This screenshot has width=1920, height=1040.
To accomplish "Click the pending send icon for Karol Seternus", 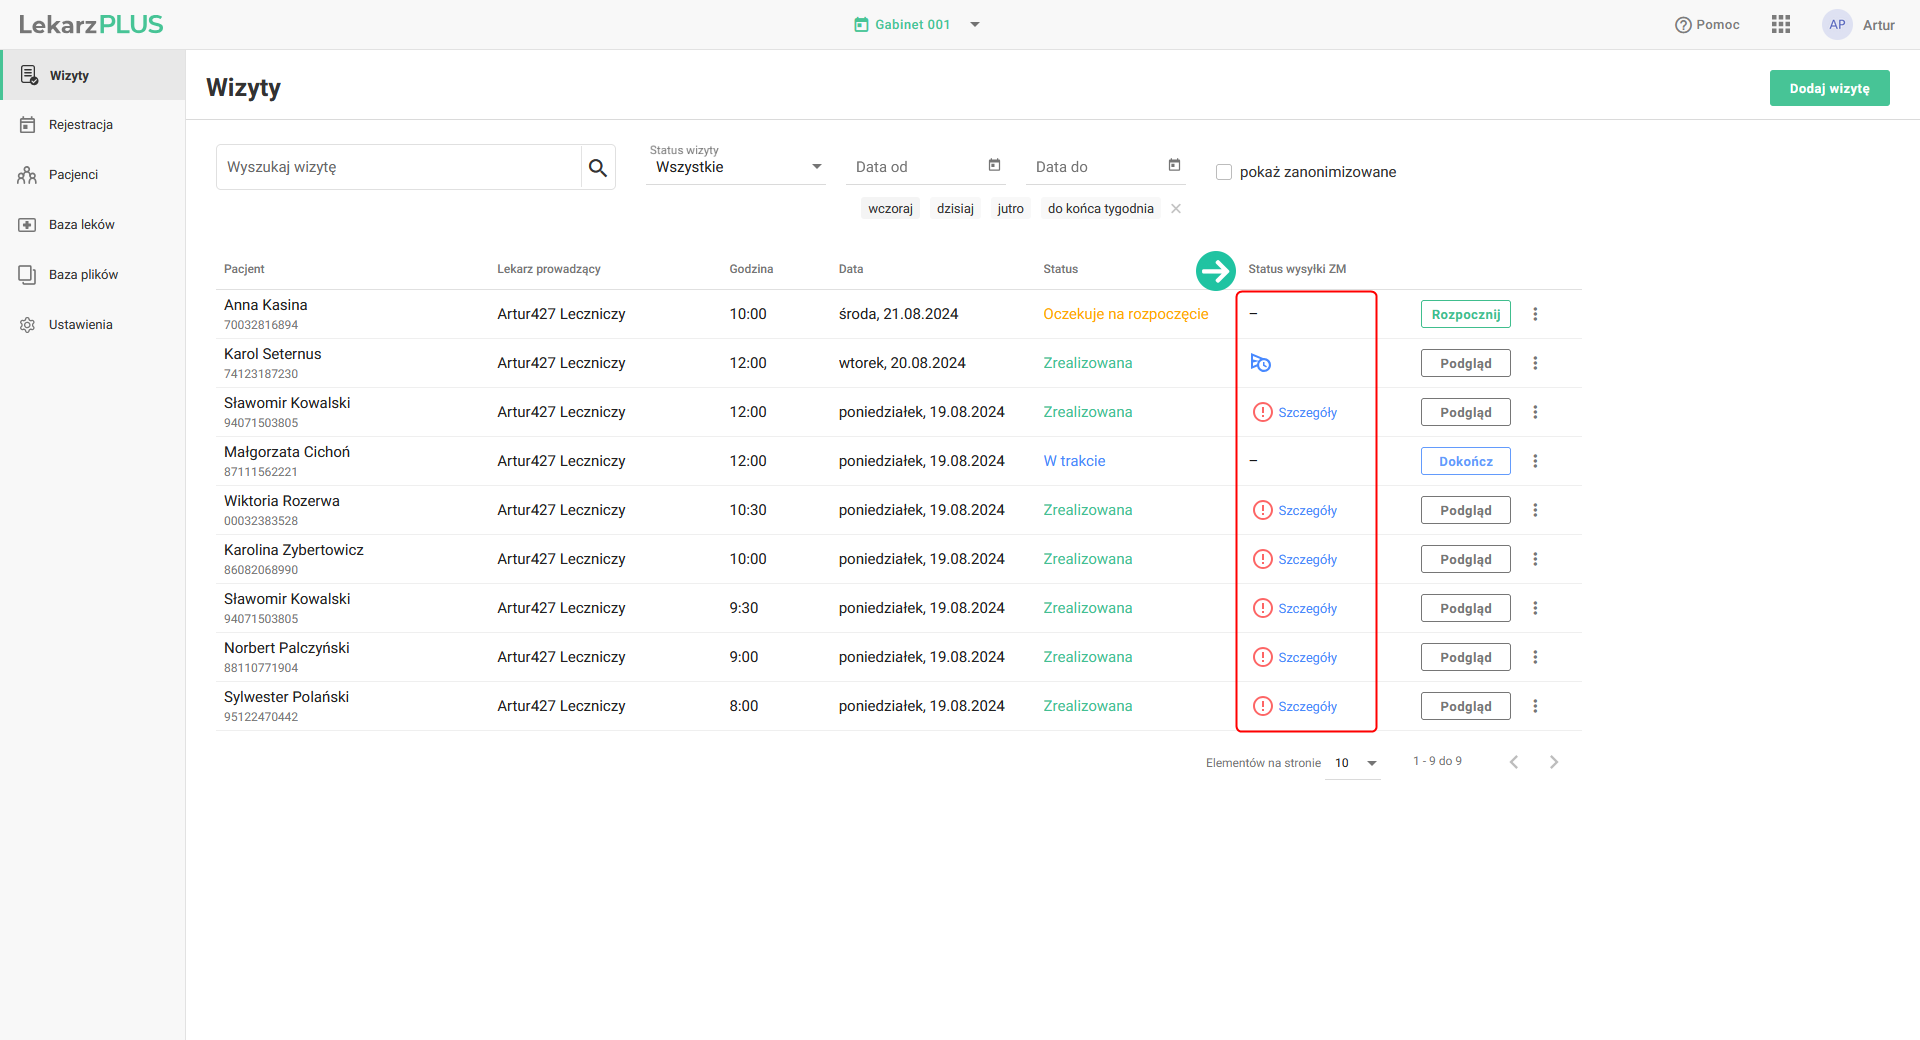I will click(x=1260, y=363).
